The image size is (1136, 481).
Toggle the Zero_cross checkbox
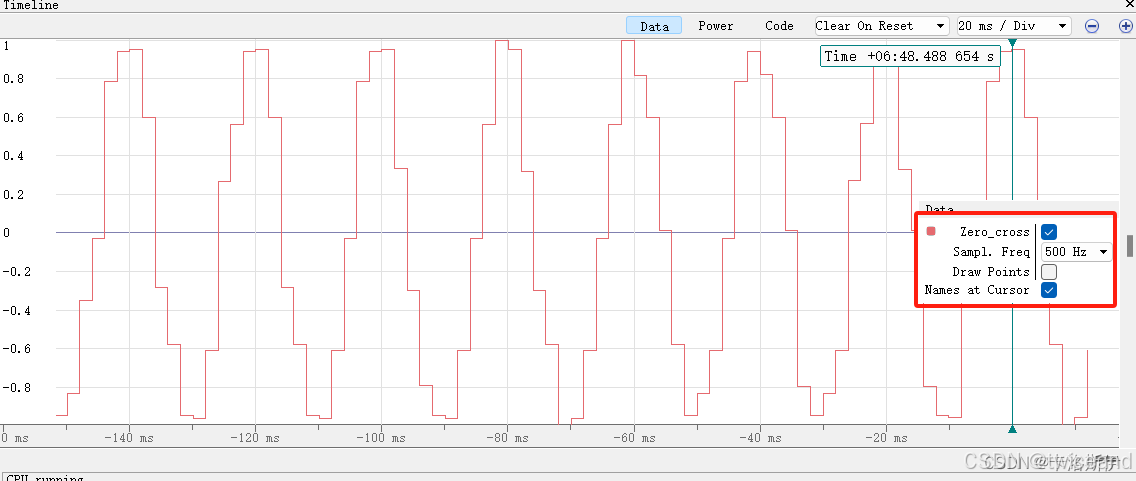point(1049,232)
